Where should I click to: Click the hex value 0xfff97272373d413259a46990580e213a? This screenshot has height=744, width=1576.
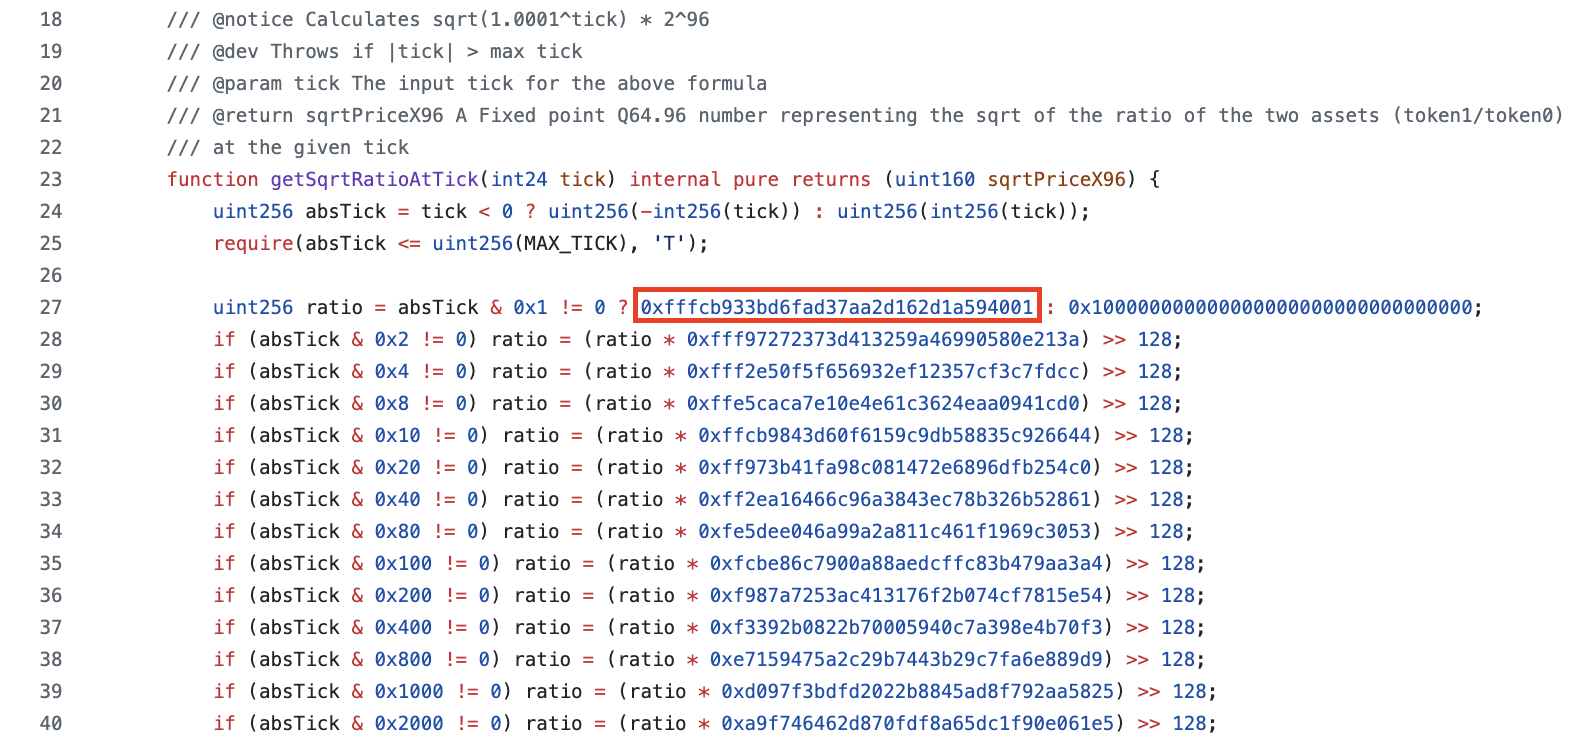(x=883, y=339)
